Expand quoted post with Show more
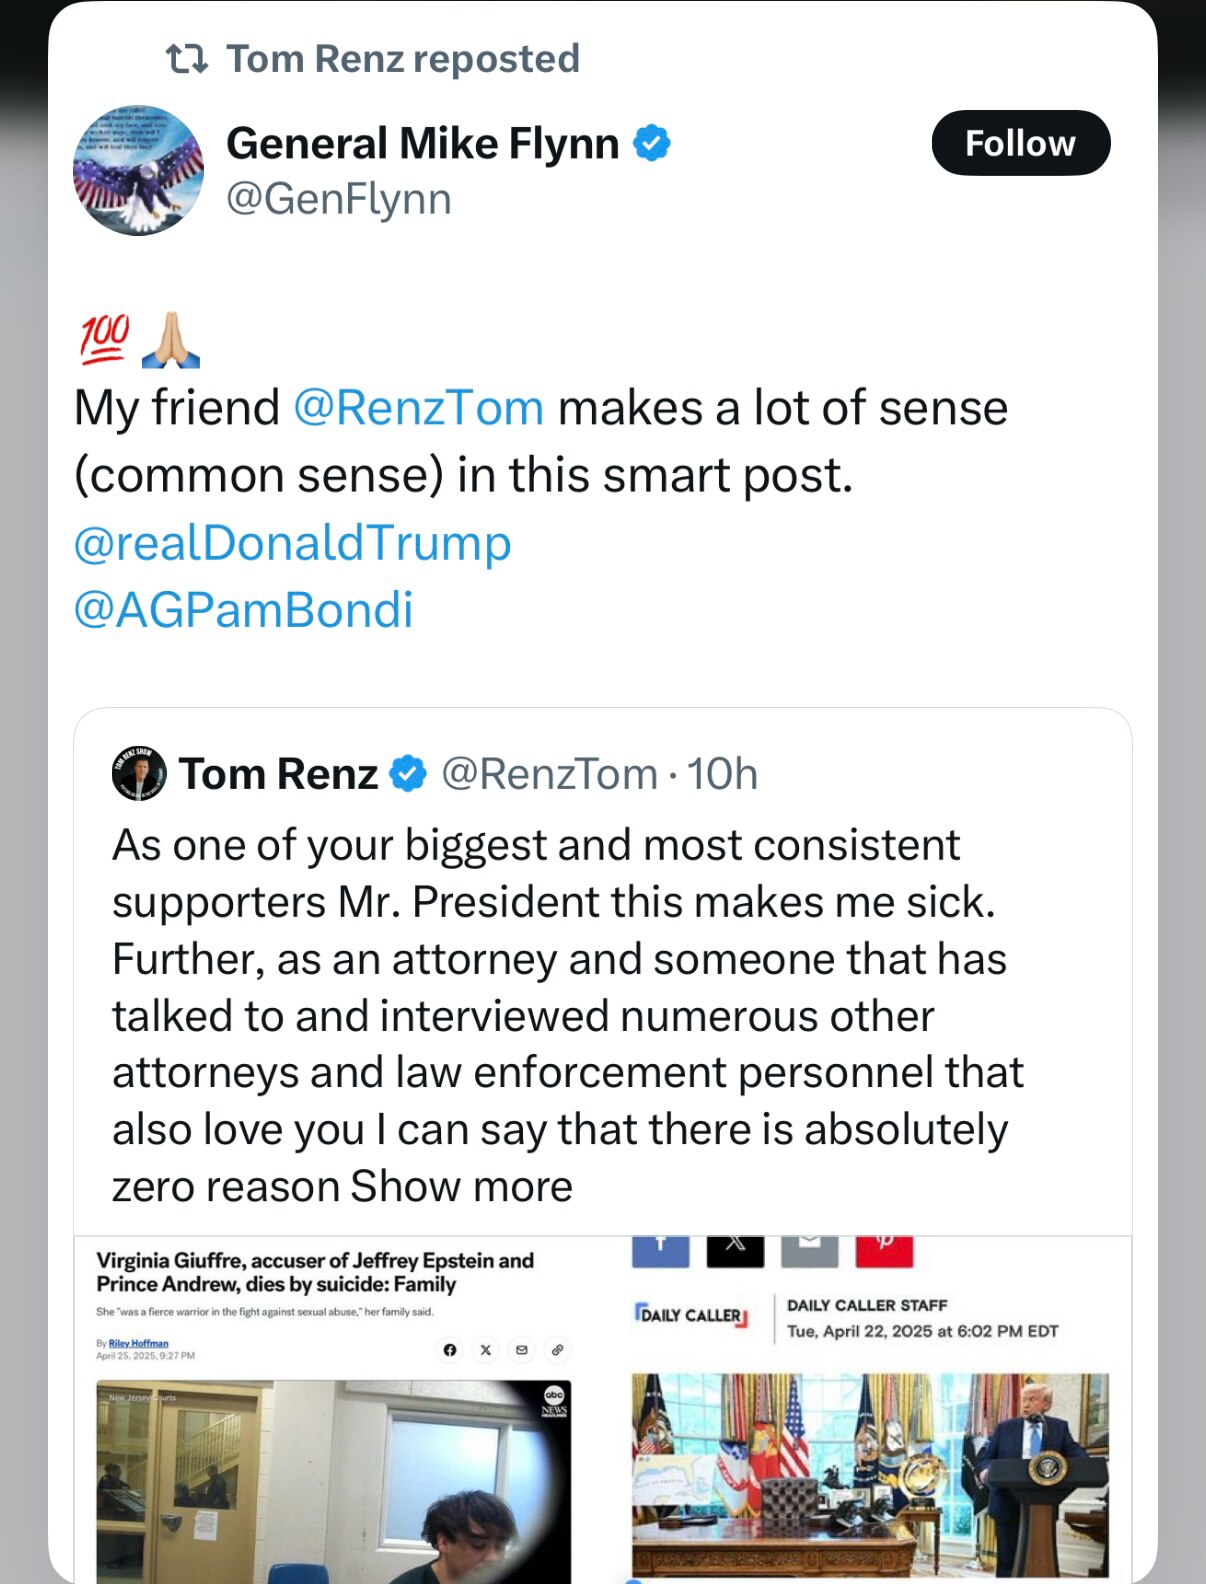This screenshot has height=1584, width=1206. click(461, 1187)
